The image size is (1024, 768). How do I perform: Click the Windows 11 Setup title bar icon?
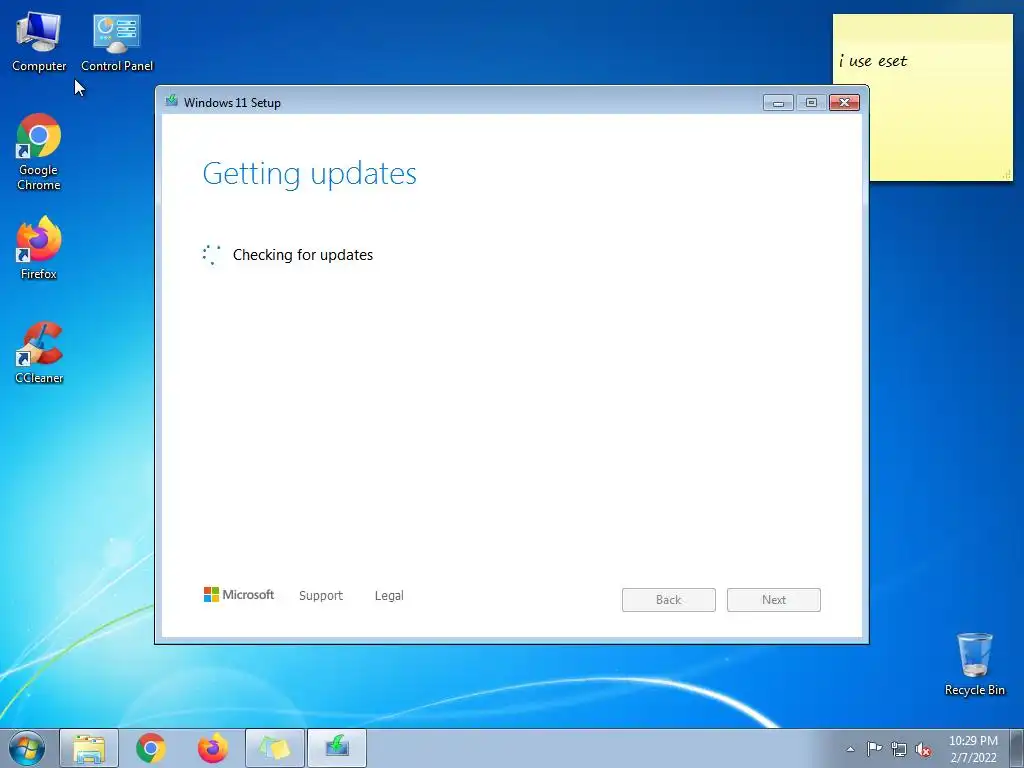click(172, 101)
